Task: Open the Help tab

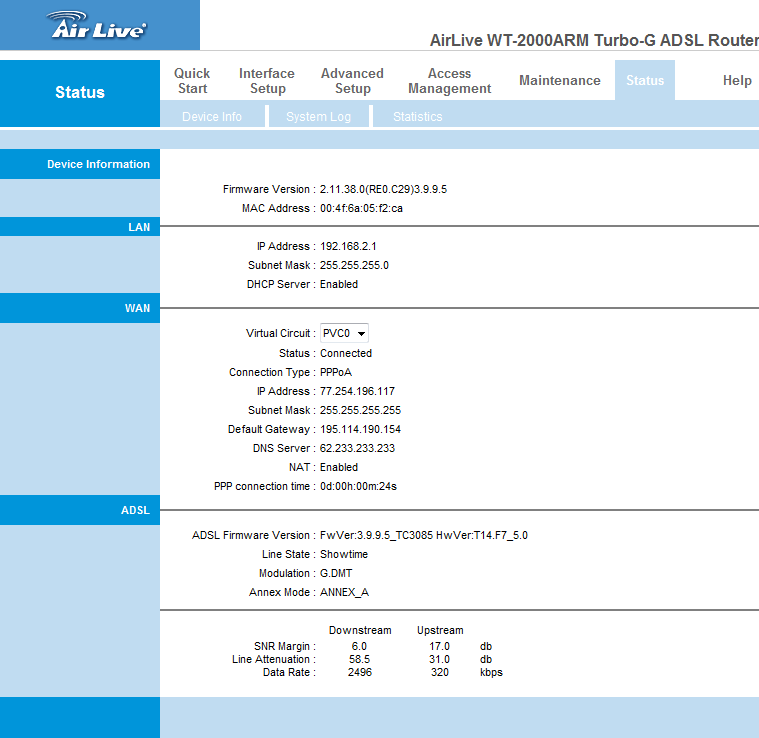Action: (x=737, y=80)
